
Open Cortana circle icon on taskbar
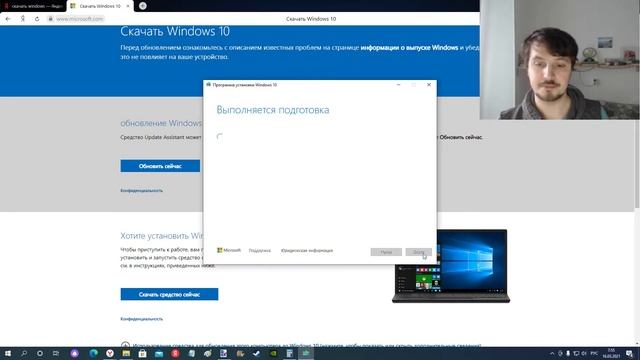pyautogui.click(x=40, y=353)
